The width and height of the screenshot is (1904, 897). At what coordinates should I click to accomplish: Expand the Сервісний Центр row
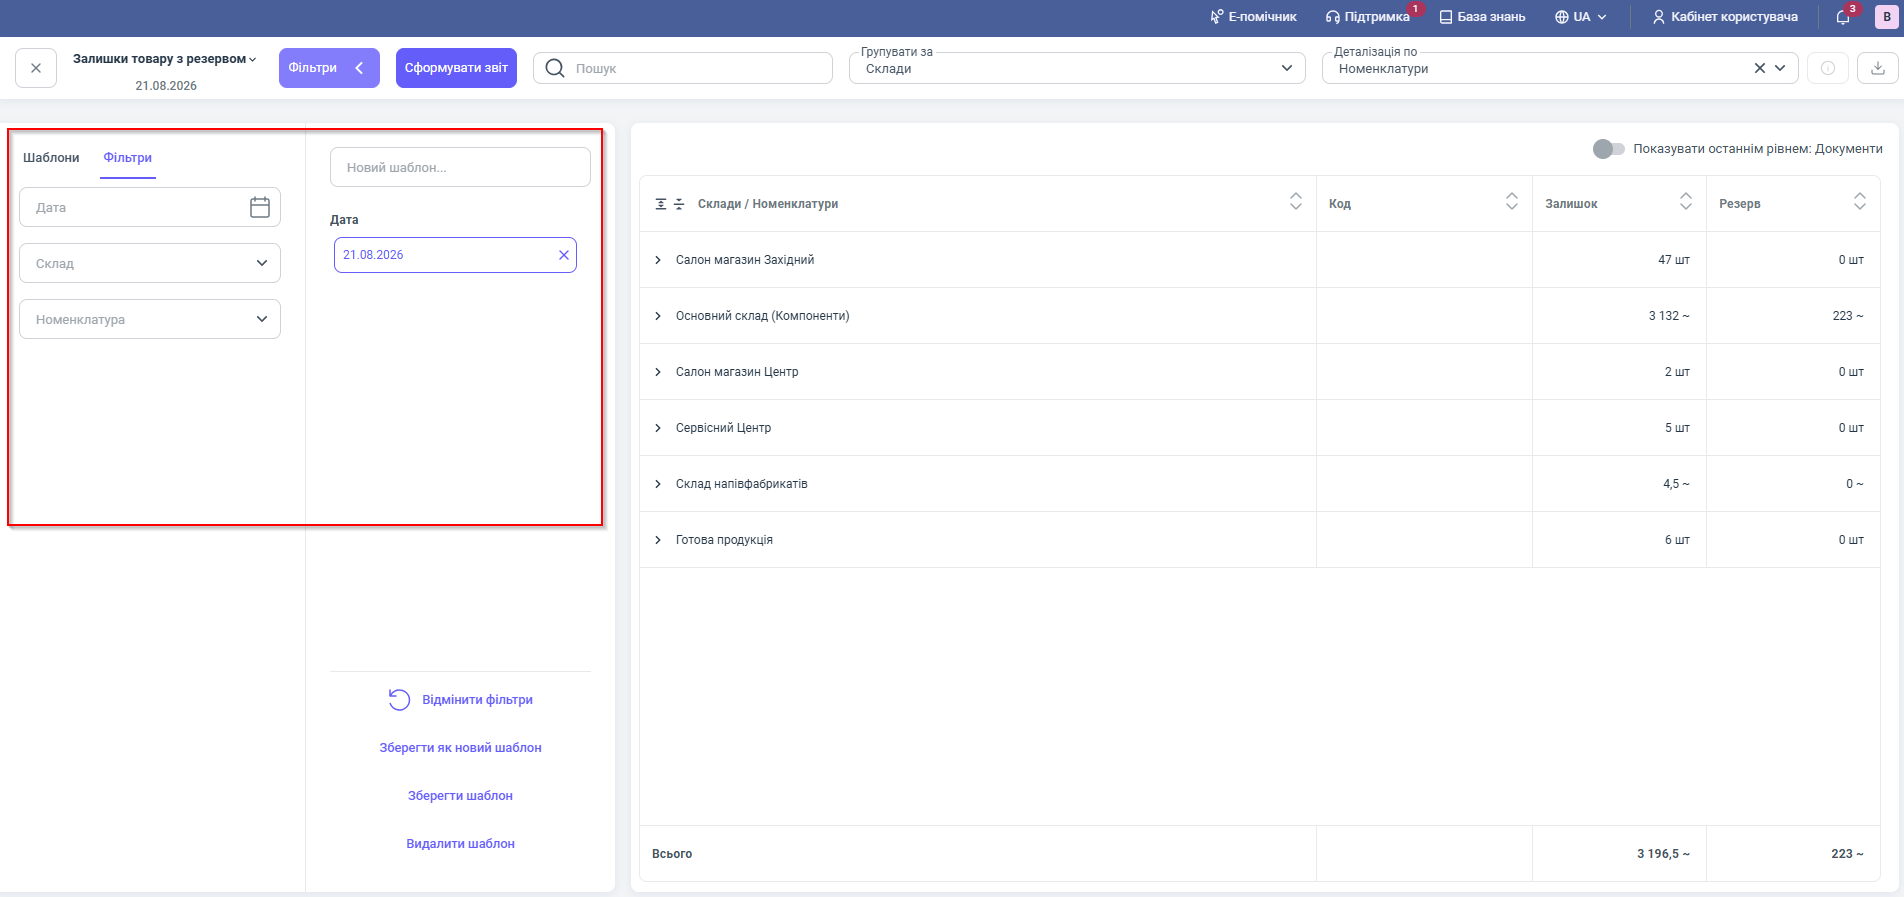tap(658, 428)
